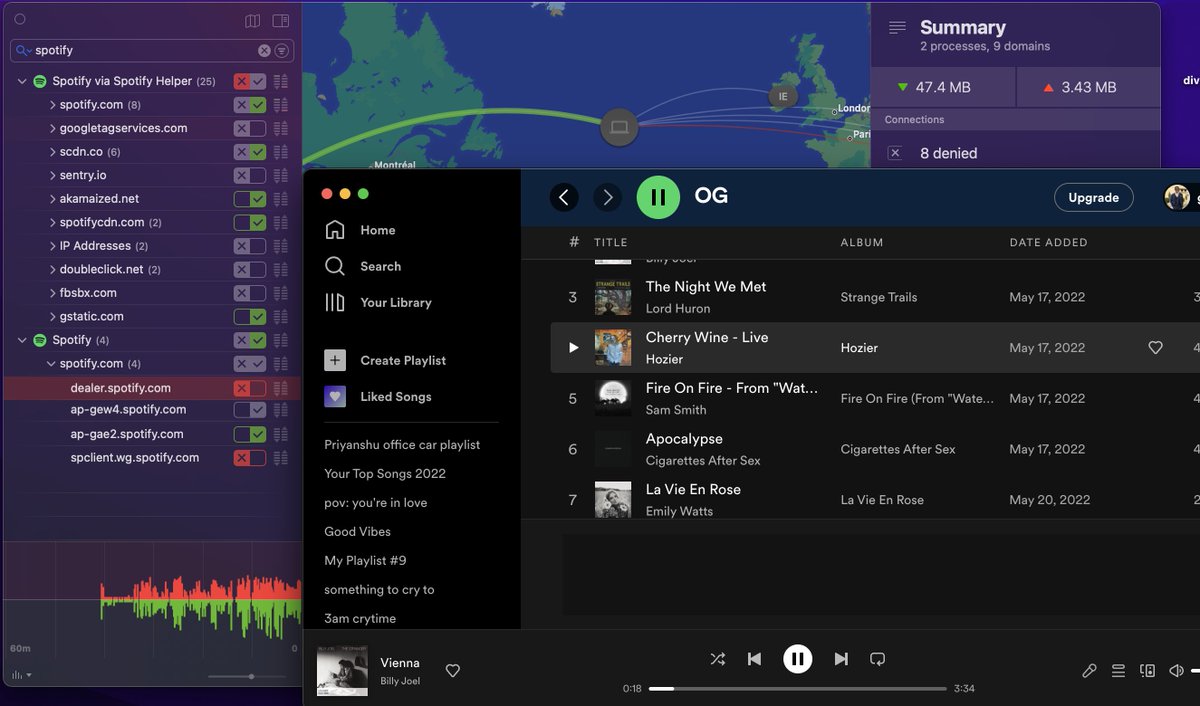Open Lord Huron artist link
Viewport: 1200px width, 706px height.
[678, 309]
